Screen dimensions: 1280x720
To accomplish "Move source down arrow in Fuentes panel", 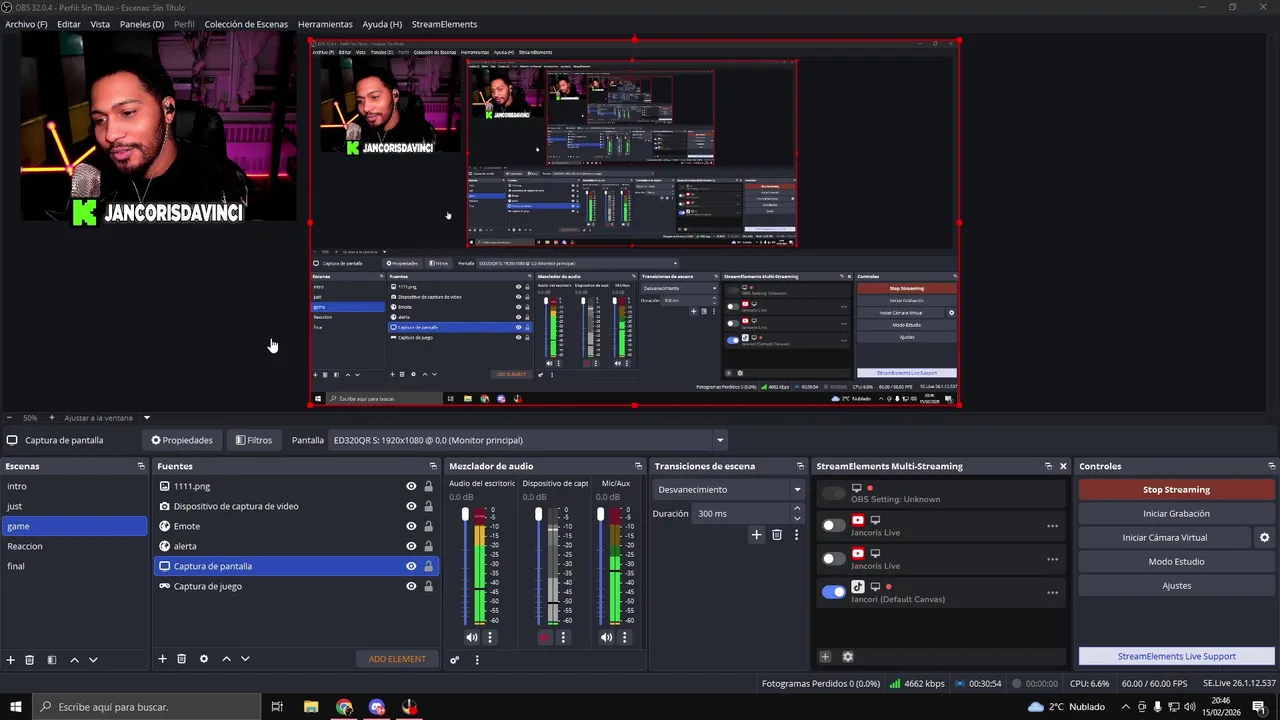I will pyautogui.click(x=245, y=659).
